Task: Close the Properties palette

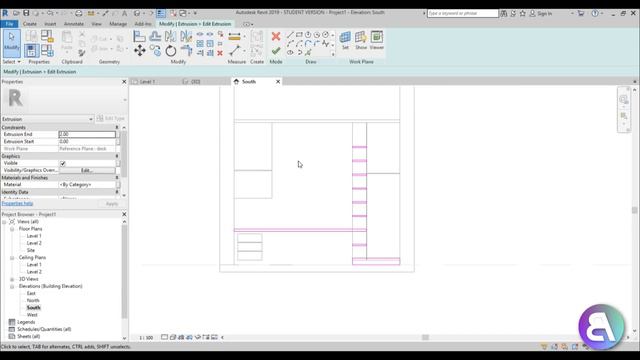Action: [x=124, y=82]
